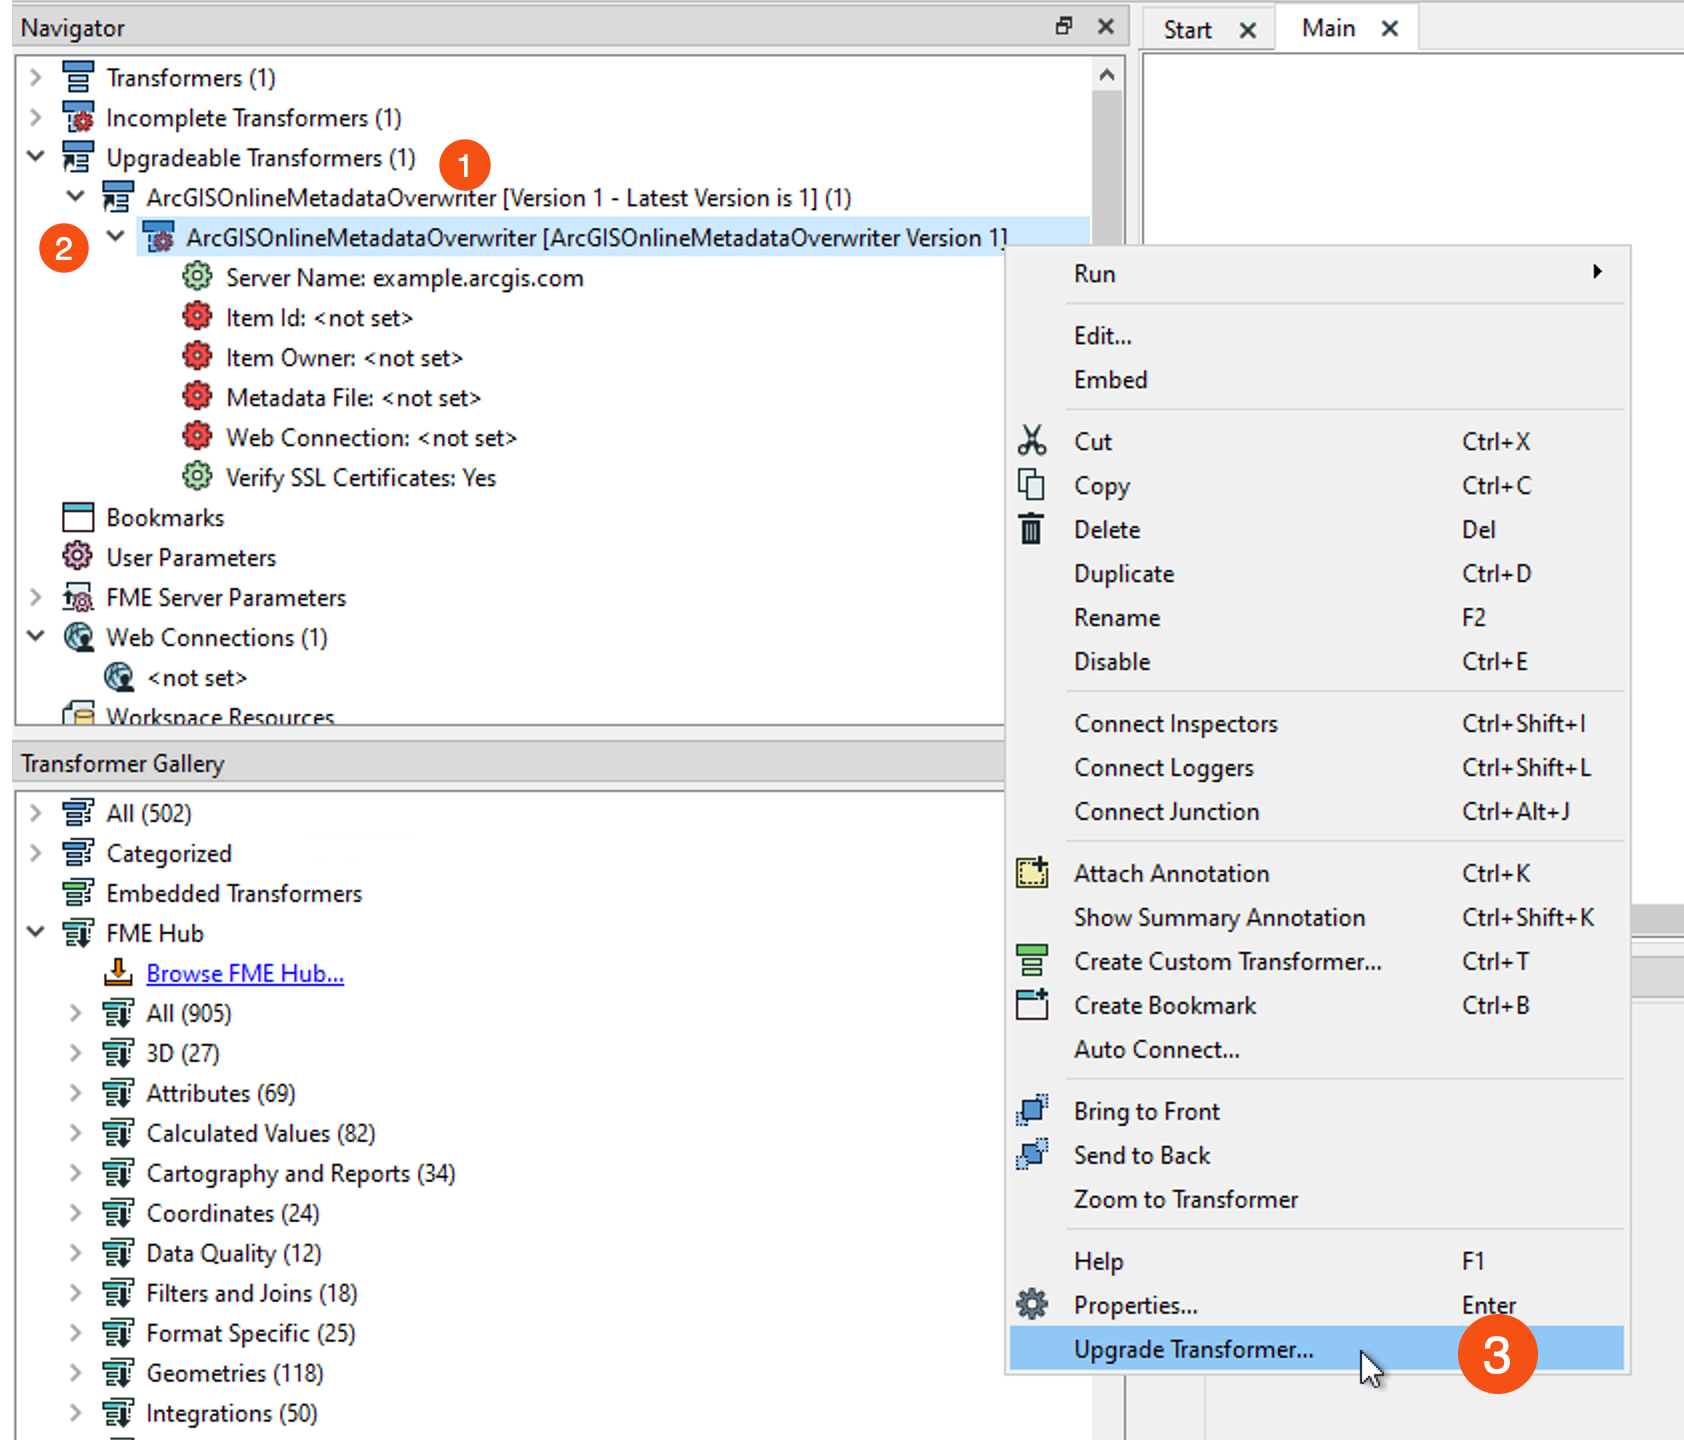Click the Cut scissors icon in menu
The height and width of the screenshot is (1440, 1684).
(1032, 441)
